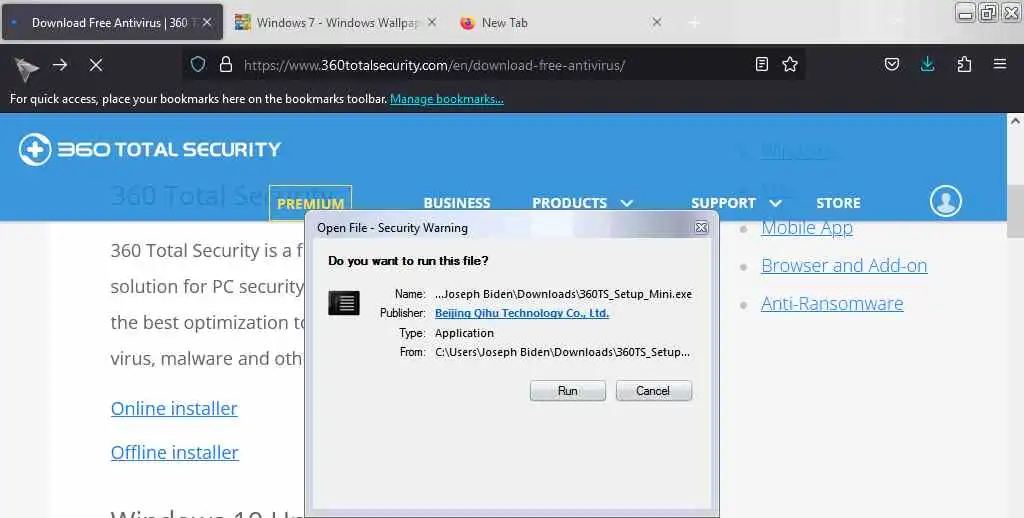Click Cancel in the security warning
1024x518 pixels.
pos(653,391)
